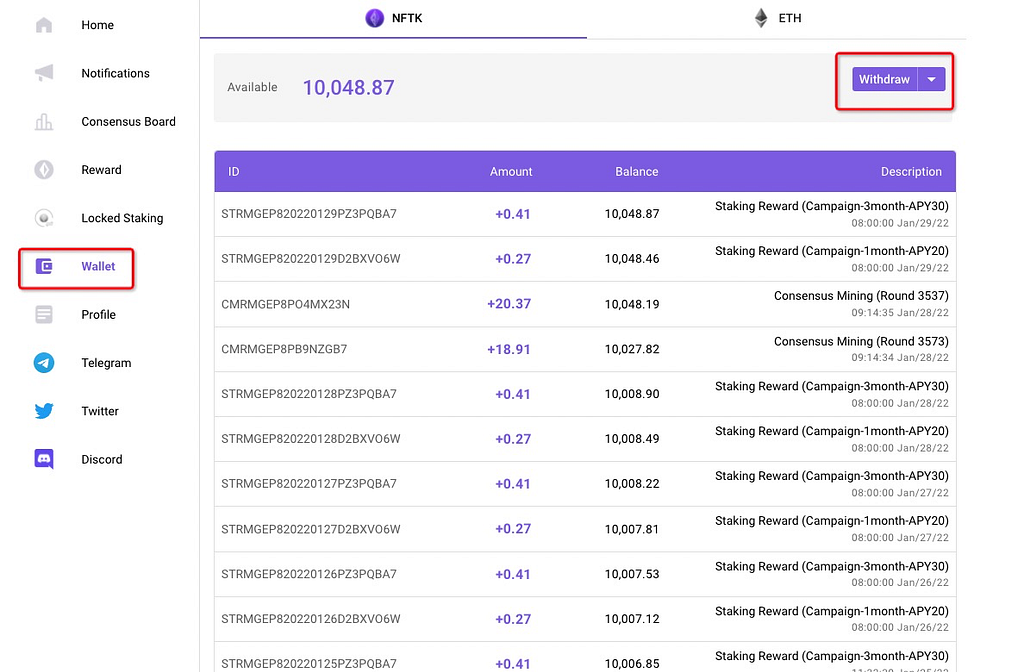Open Consensus Board menu label
Viewport: 1024px width, 672px height.
click(x=129, y=121)
